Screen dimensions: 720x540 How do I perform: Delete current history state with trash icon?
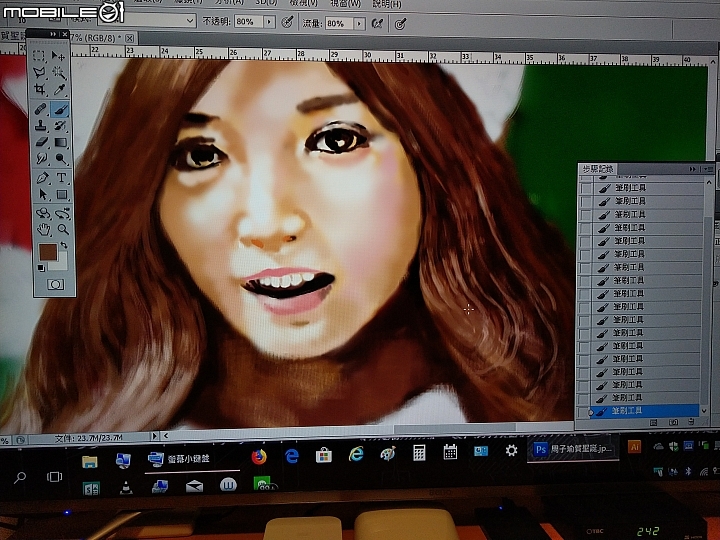click(x=692, y=422)
